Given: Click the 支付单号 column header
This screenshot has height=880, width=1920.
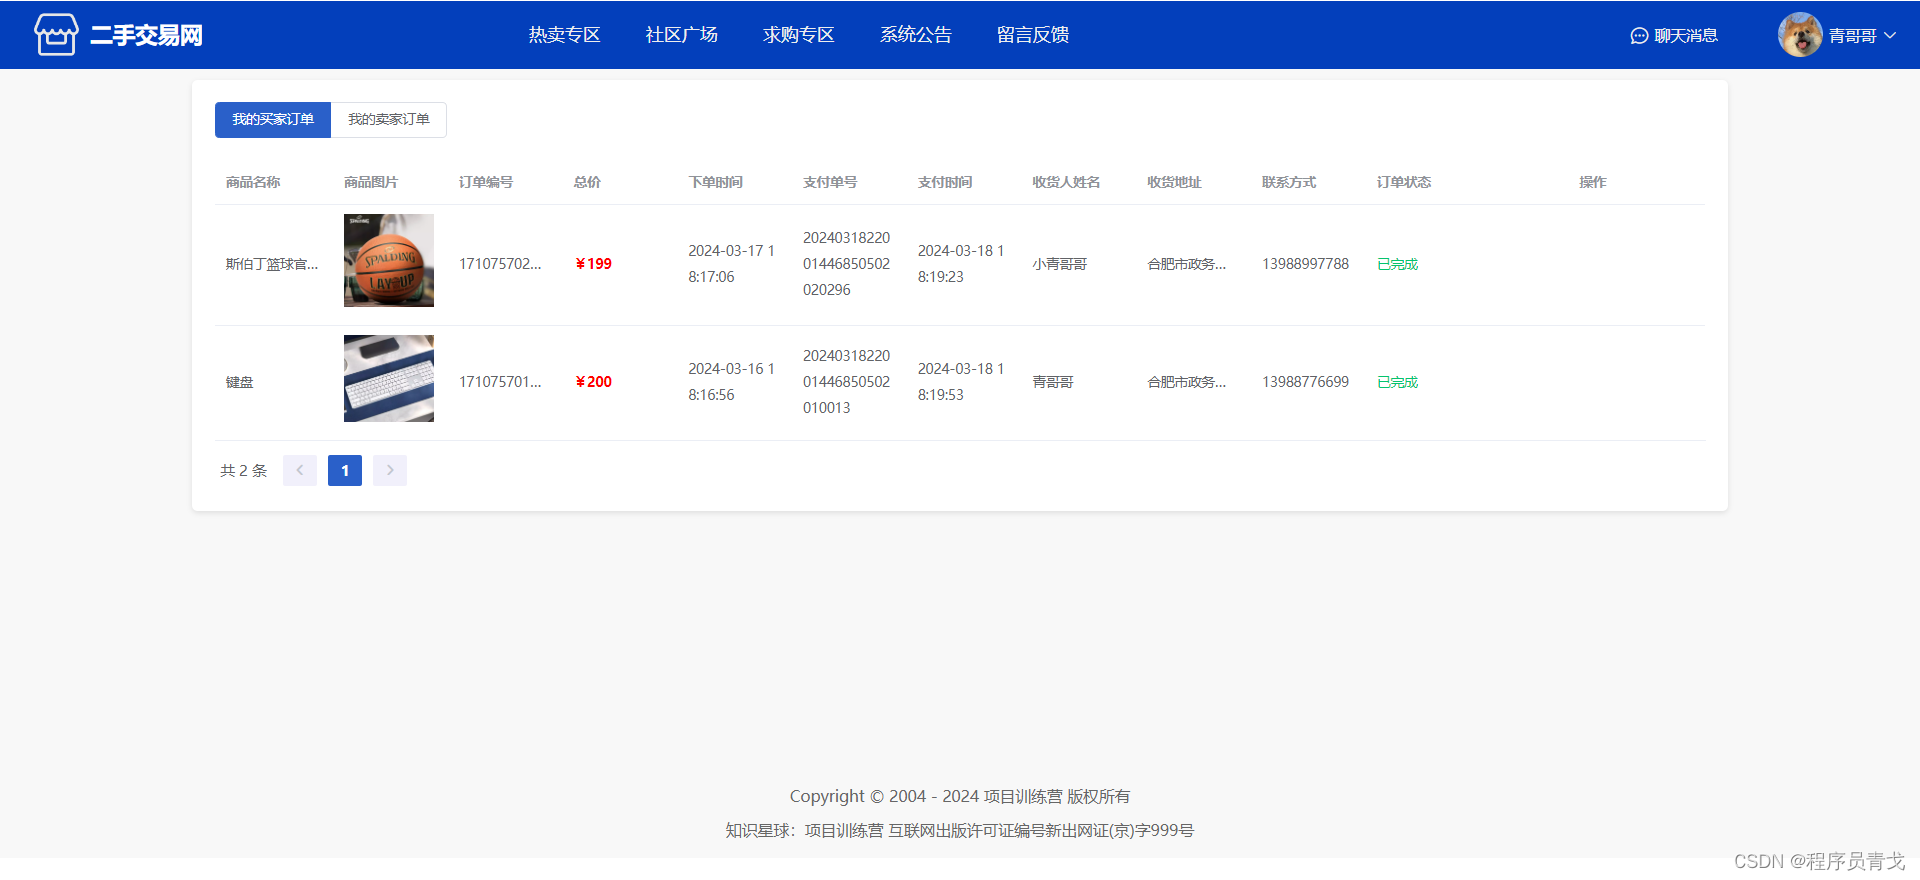Looking at the screenshot, I should 830,182.
